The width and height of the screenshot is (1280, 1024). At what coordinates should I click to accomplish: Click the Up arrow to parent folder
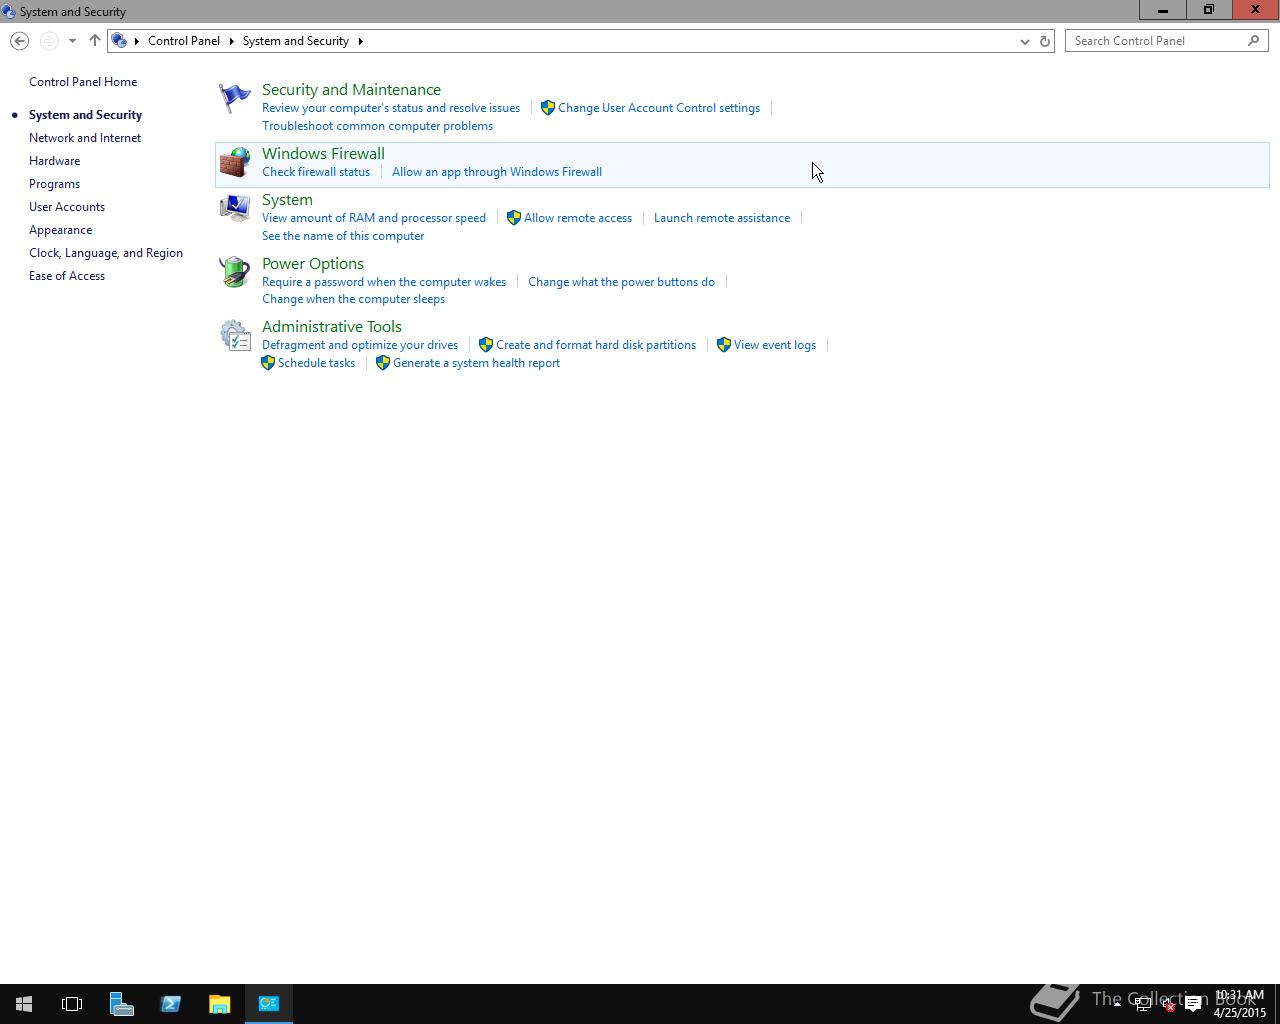pos(94,41)
